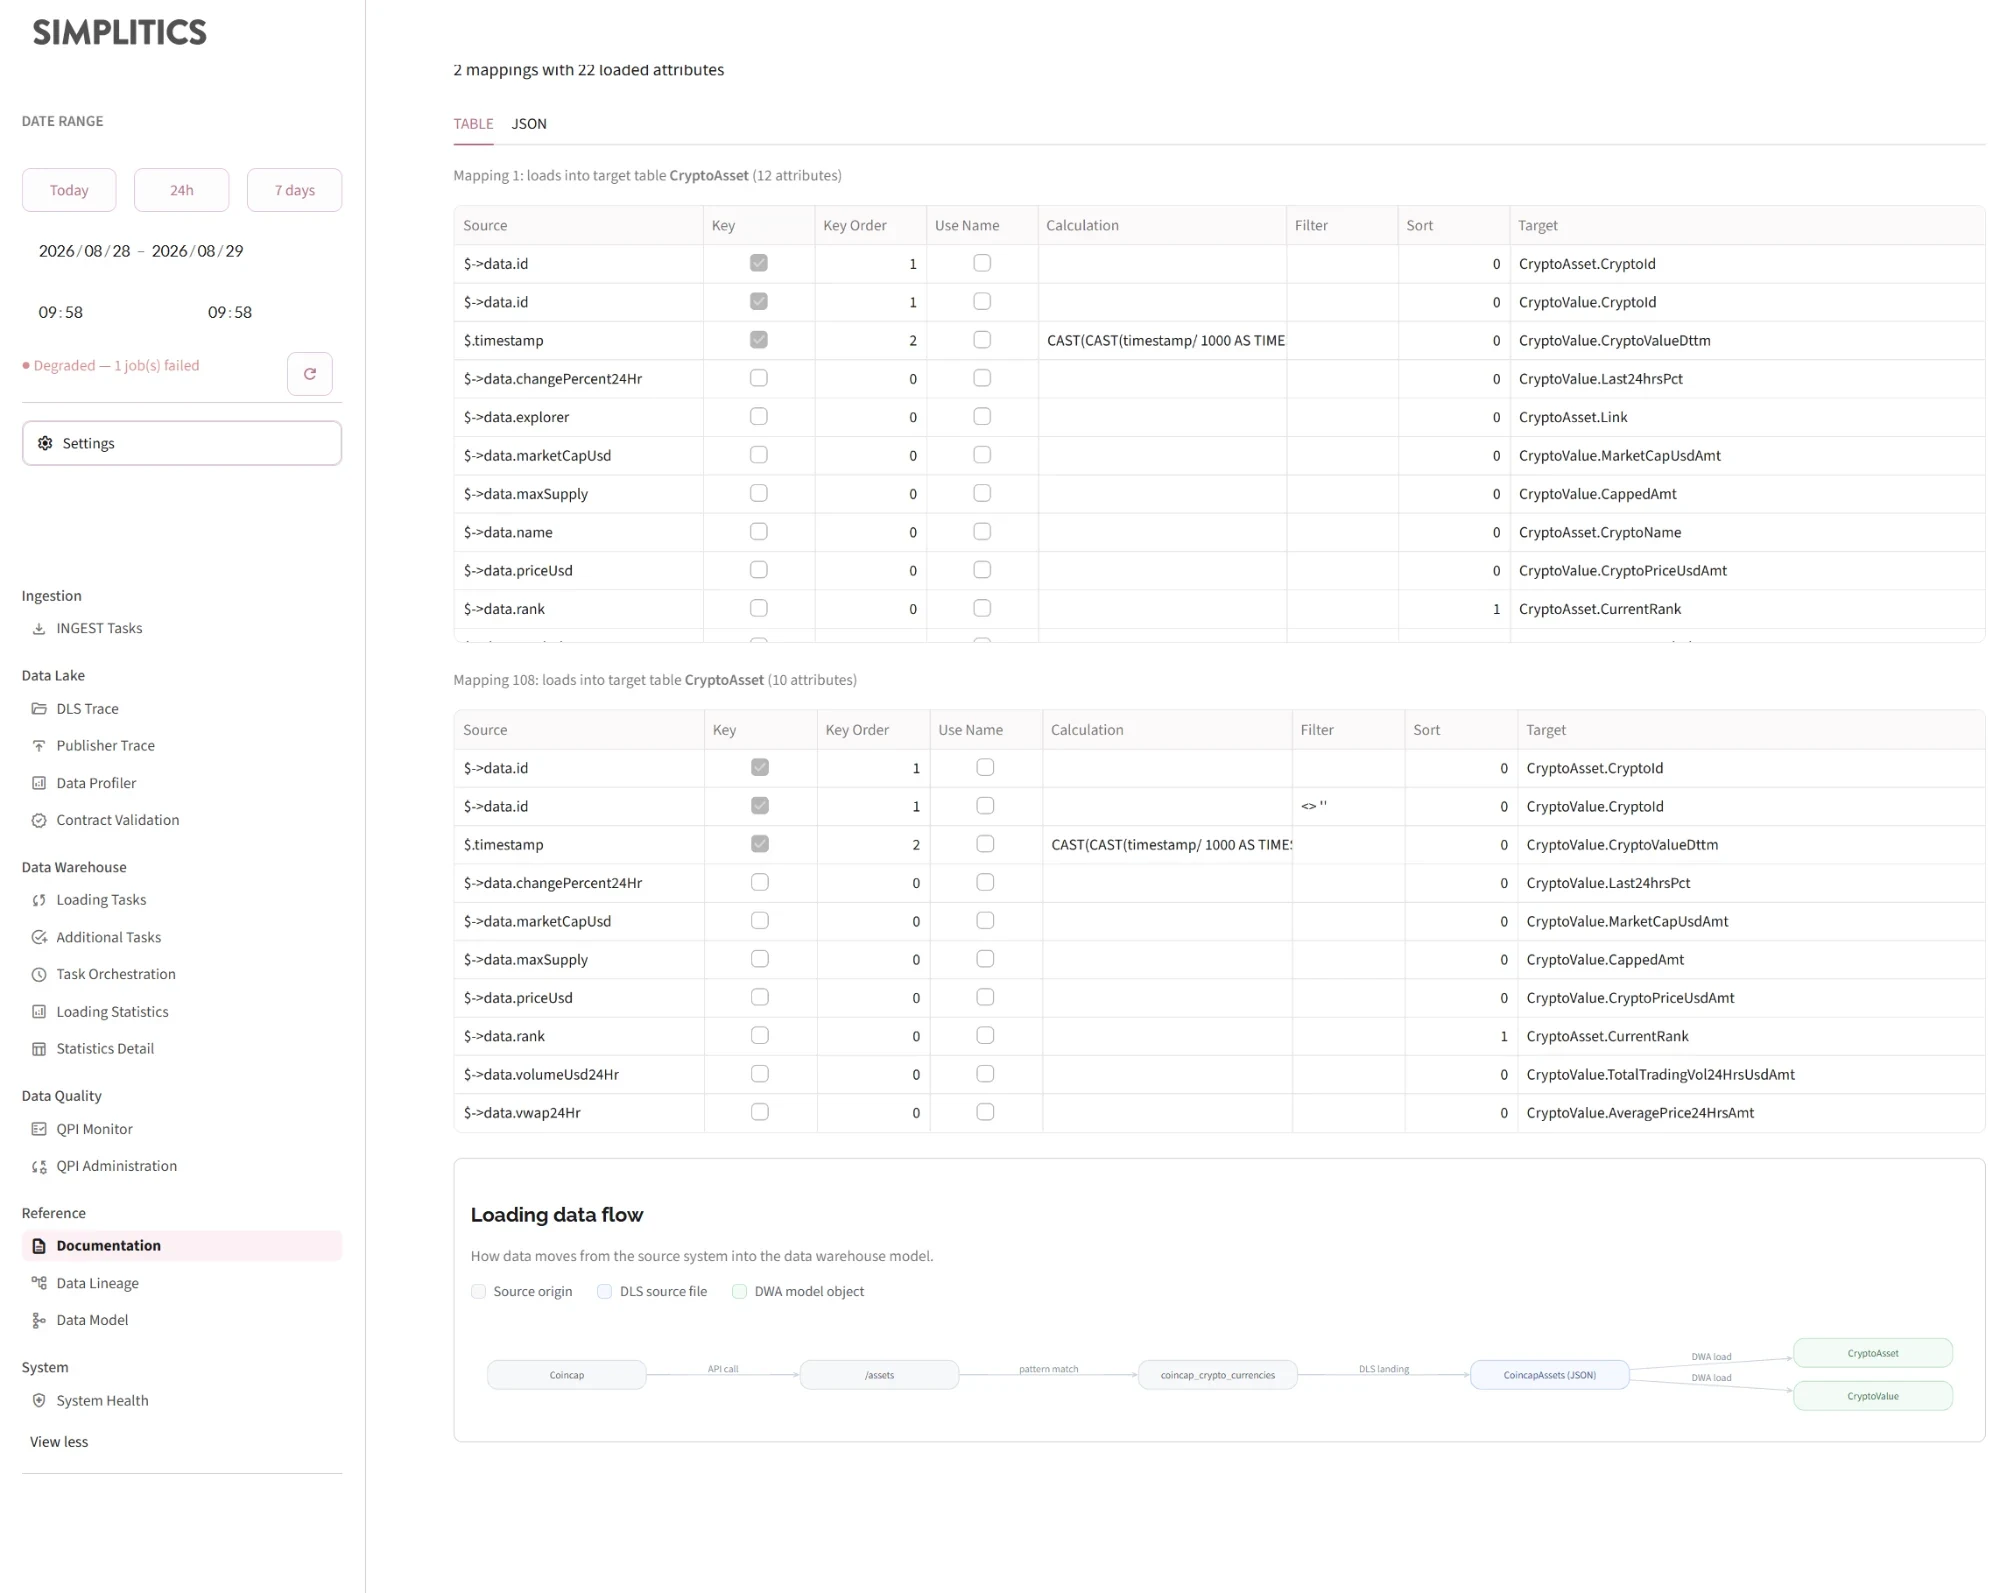The height and width of the screenshot is (1593, 2000).
Task: Click the DLS Trace folder icon
Action: [39, 708]
